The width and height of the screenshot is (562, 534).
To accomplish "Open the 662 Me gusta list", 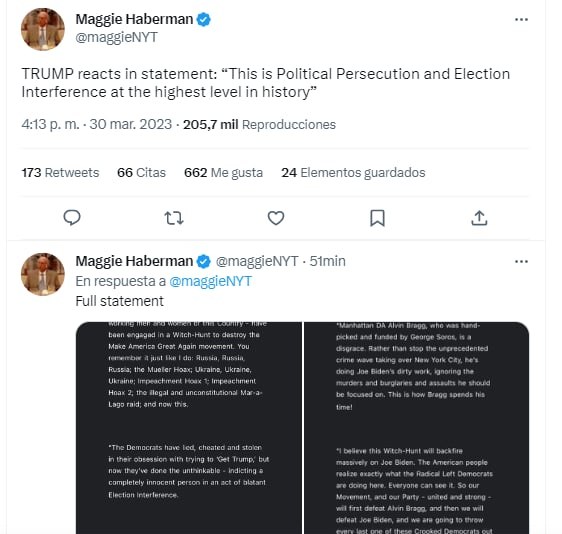I will (223, 173).
